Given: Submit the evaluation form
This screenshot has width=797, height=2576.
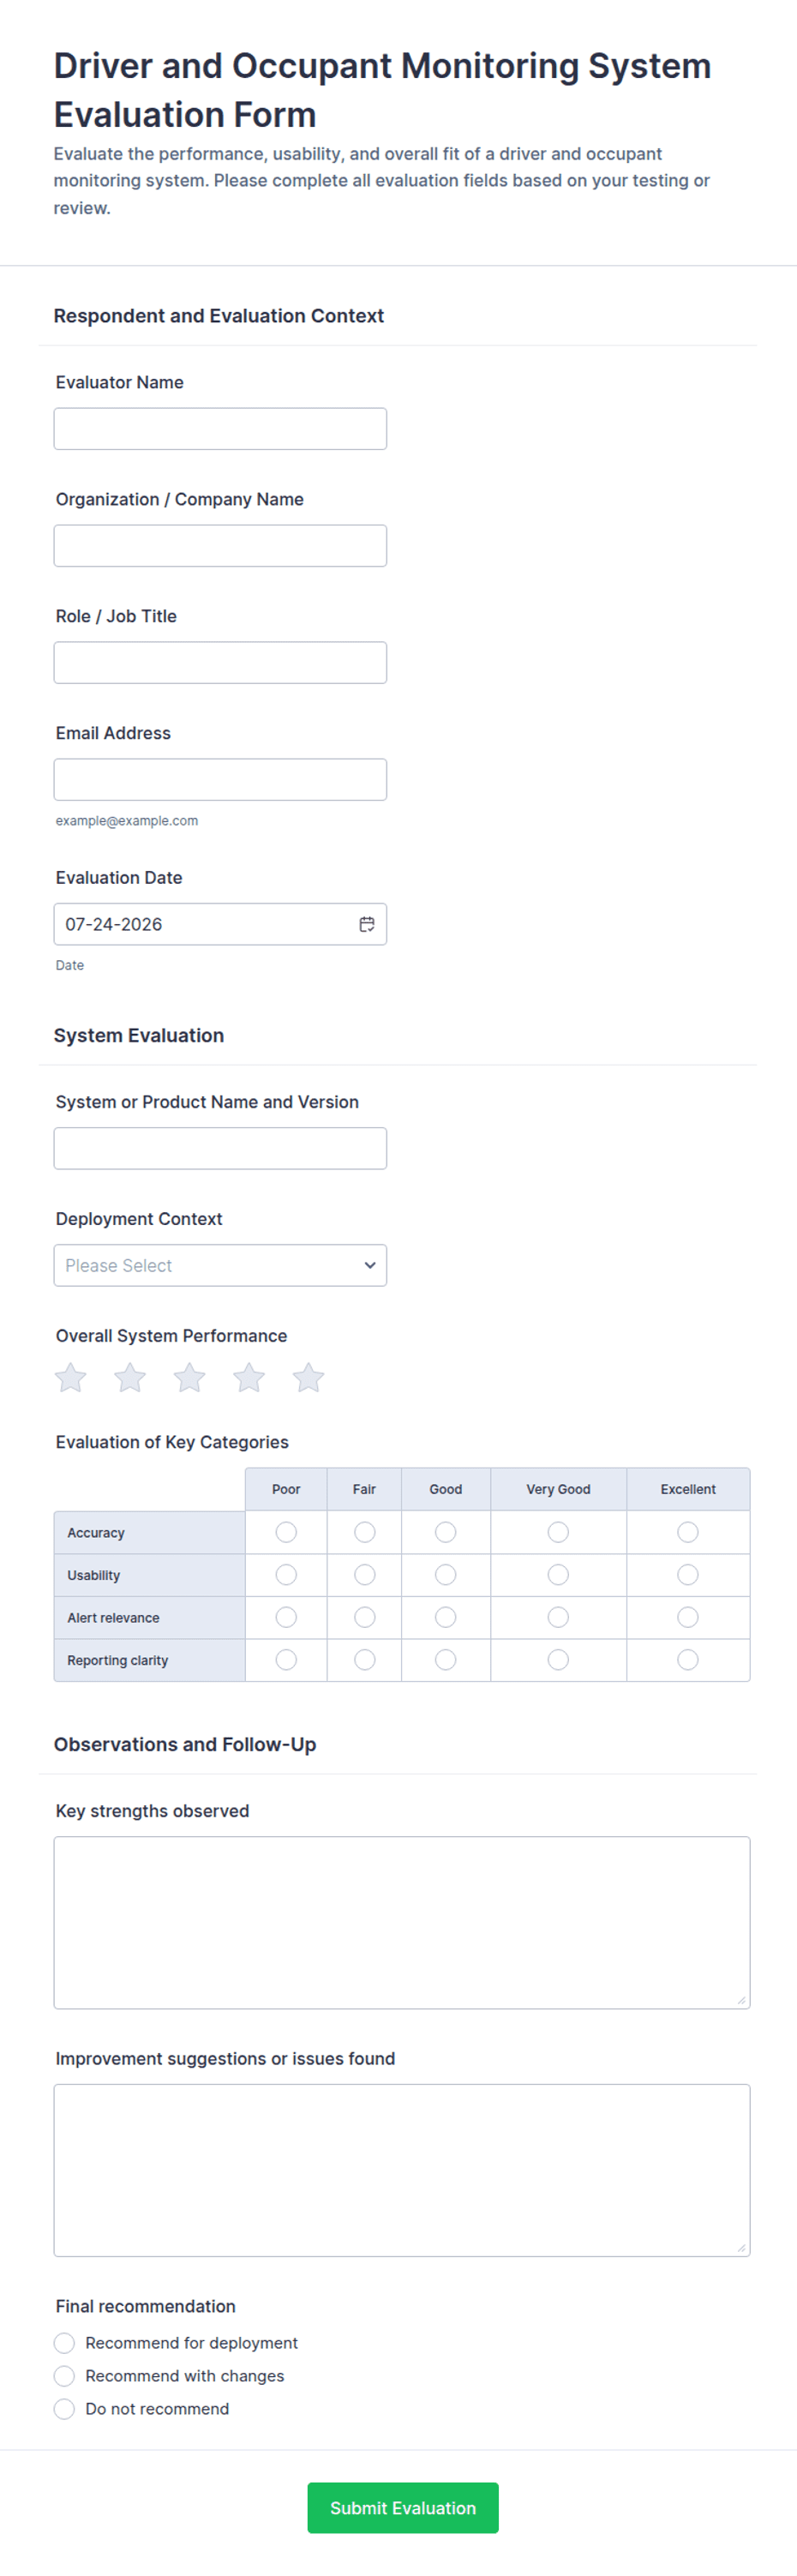Looking at the screenshot, I should point(403,2508).
